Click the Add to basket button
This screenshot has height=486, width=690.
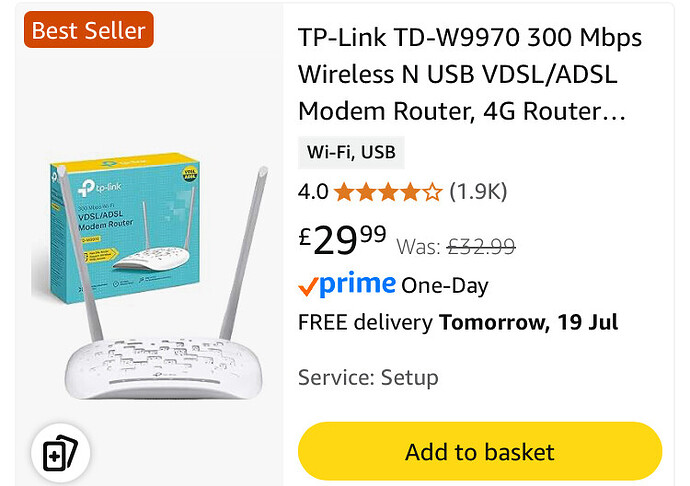click(x=480, y=452)
